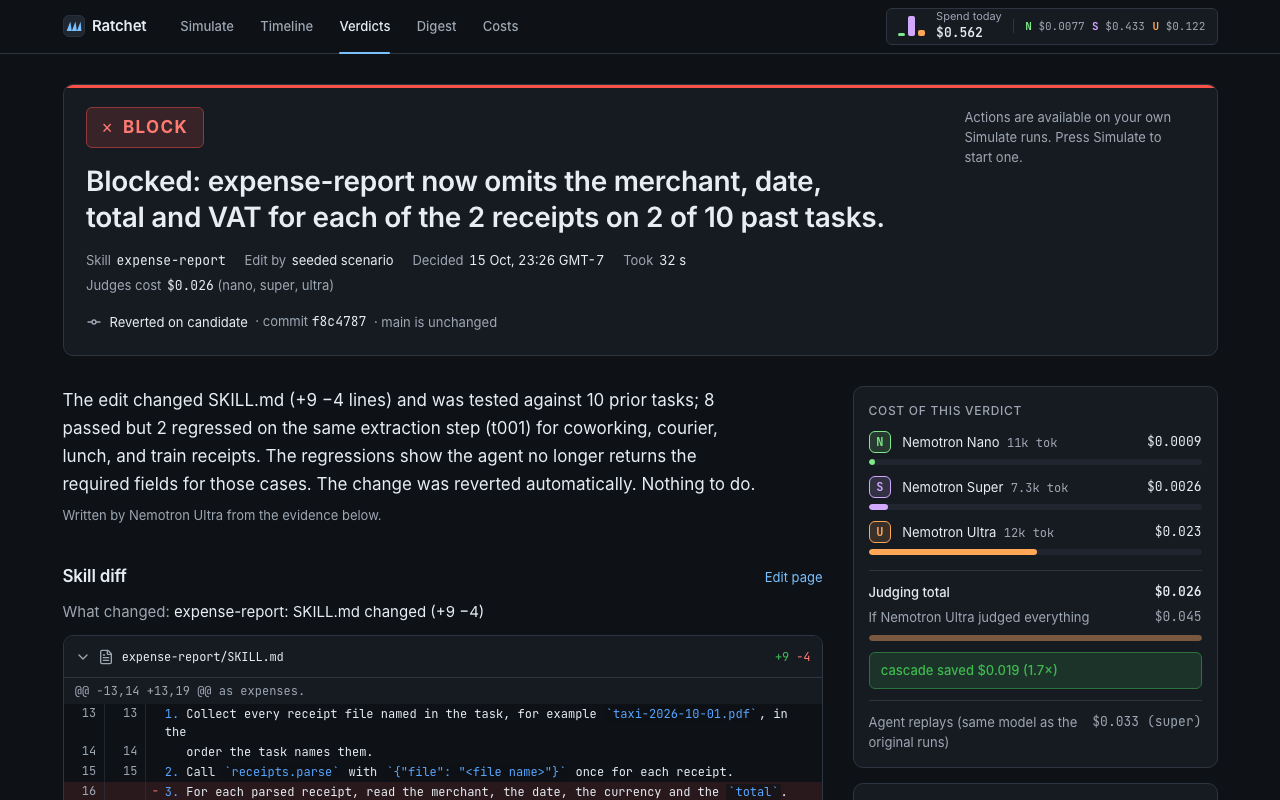1280x800 pixels.
Task: Click the Judging total $0.026 amount
Action: point(1178,591)
